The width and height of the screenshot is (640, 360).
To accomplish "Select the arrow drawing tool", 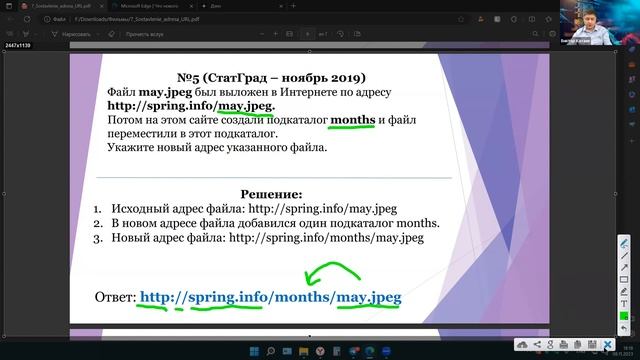I will [624, 268].
